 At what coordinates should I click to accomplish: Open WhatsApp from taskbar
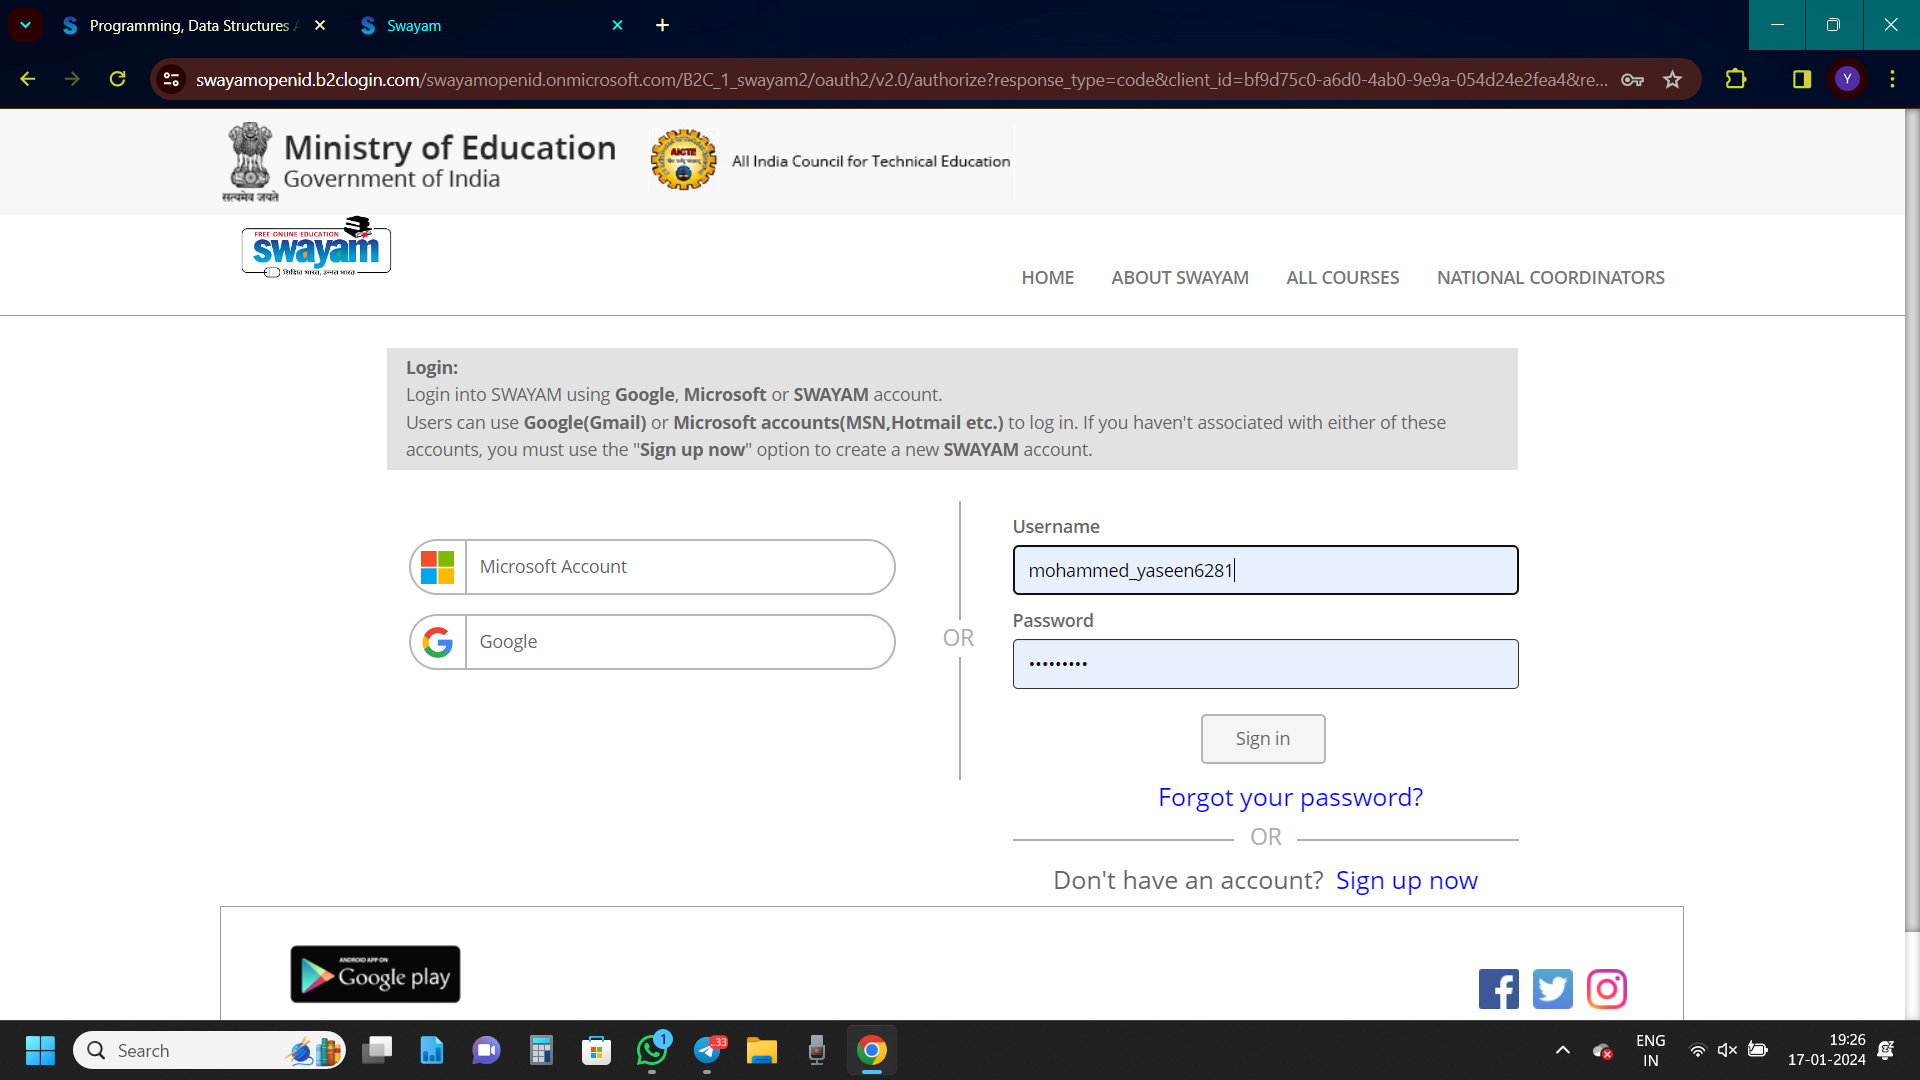point(652,1050)
